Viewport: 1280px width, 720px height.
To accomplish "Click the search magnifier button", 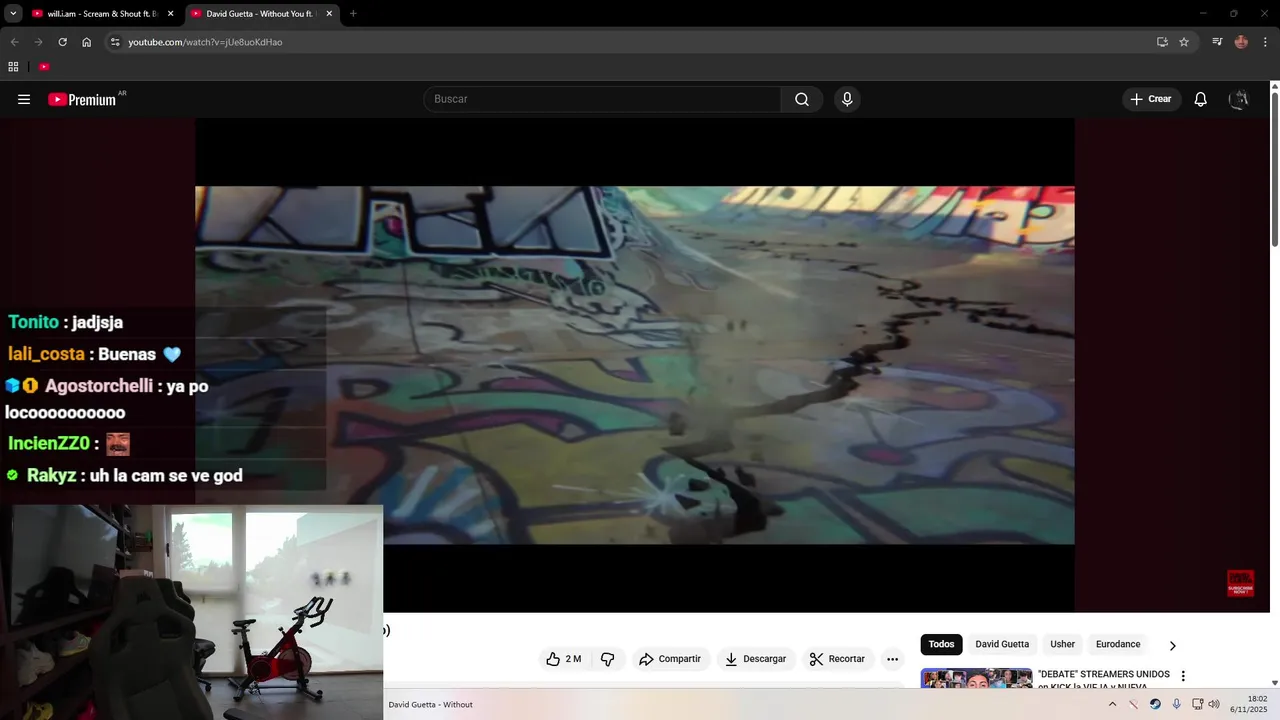I will pos(802,99).
